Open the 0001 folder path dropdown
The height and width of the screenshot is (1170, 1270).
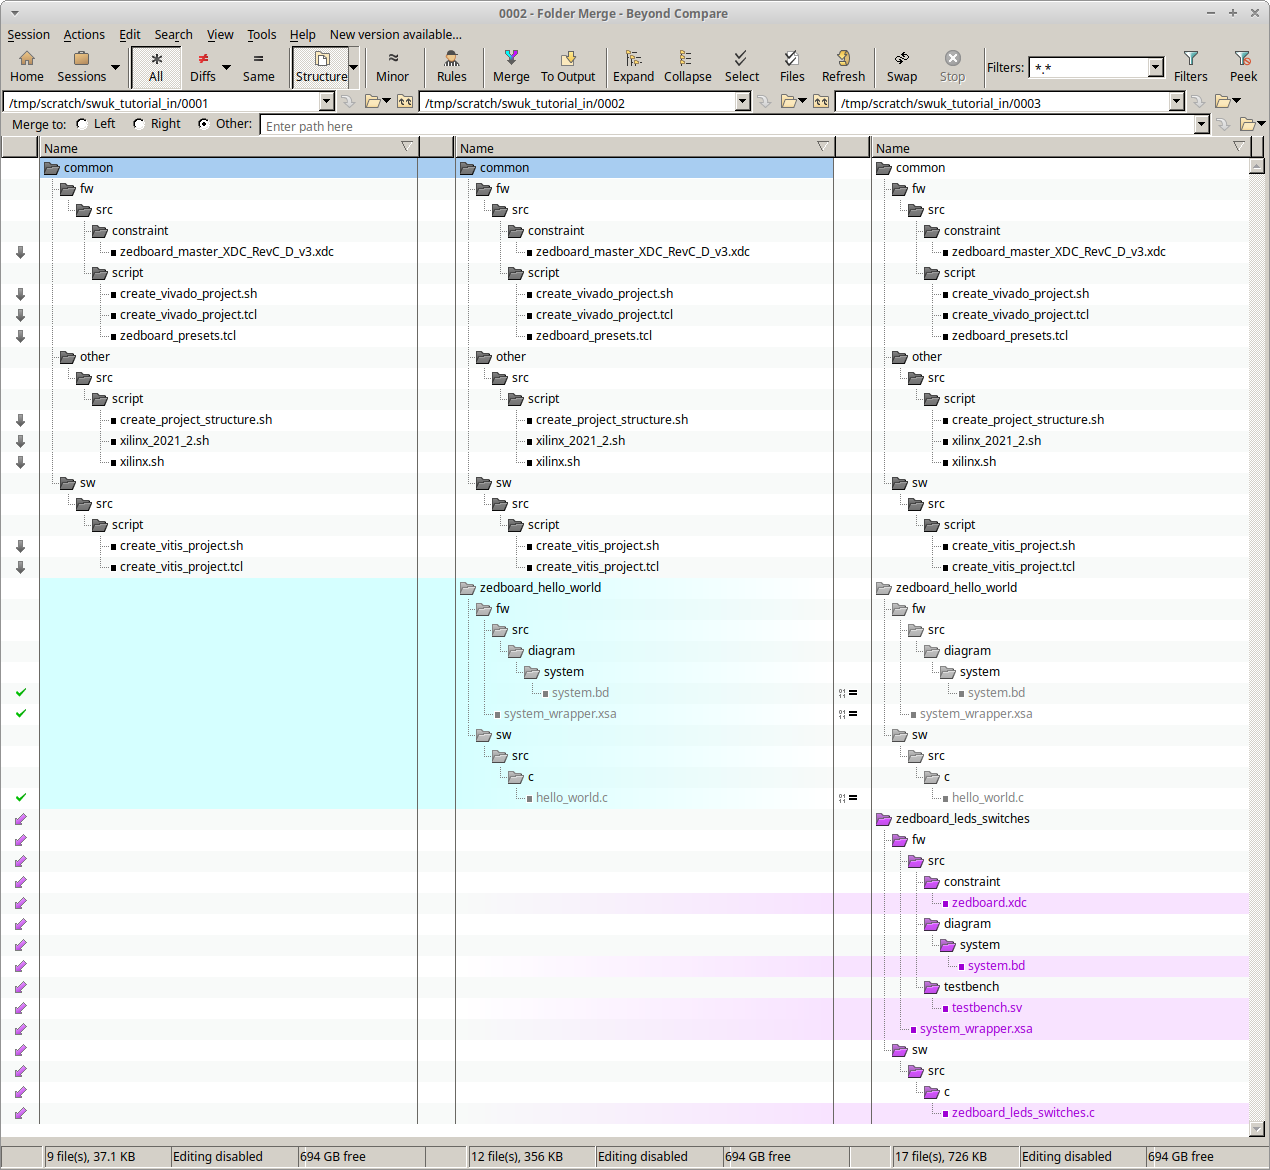(327, 102)
